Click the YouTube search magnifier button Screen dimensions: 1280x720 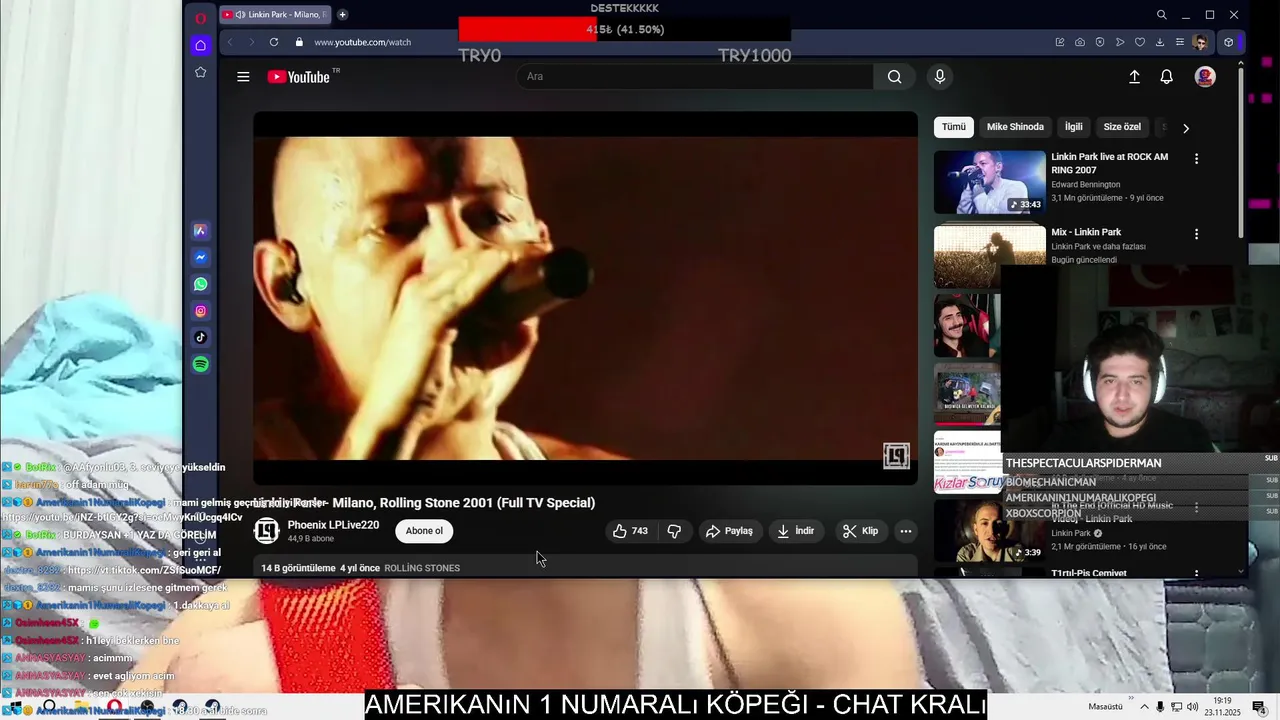point(894,77)
